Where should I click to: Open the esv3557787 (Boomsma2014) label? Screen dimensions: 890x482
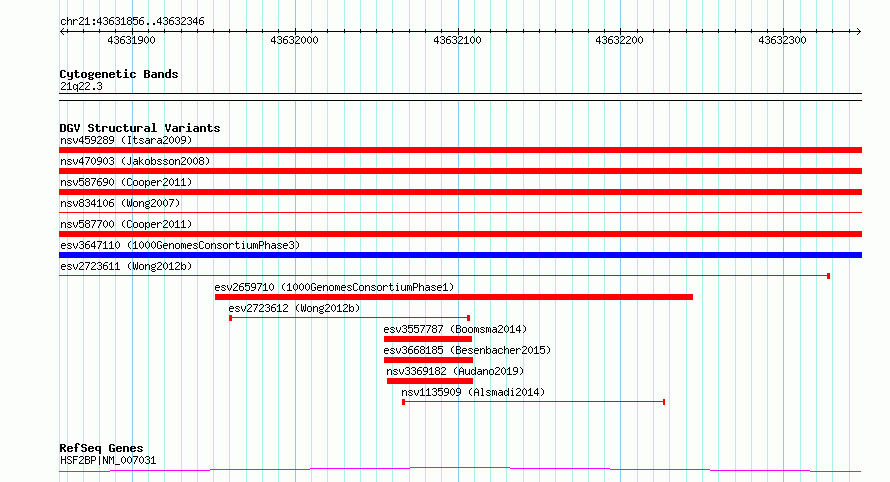point(455,329)
